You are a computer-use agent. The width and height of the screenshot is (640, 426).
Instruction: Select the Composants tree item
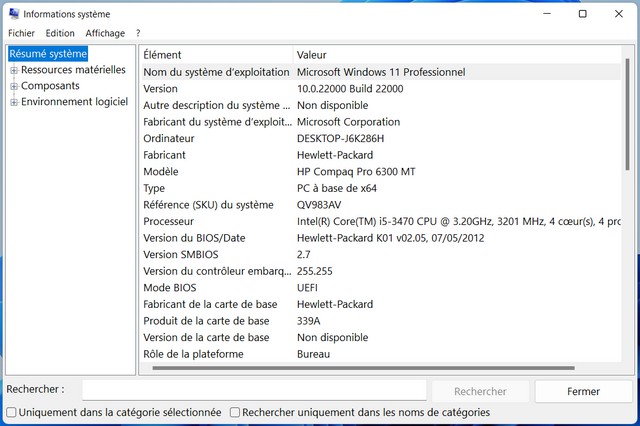50,86
